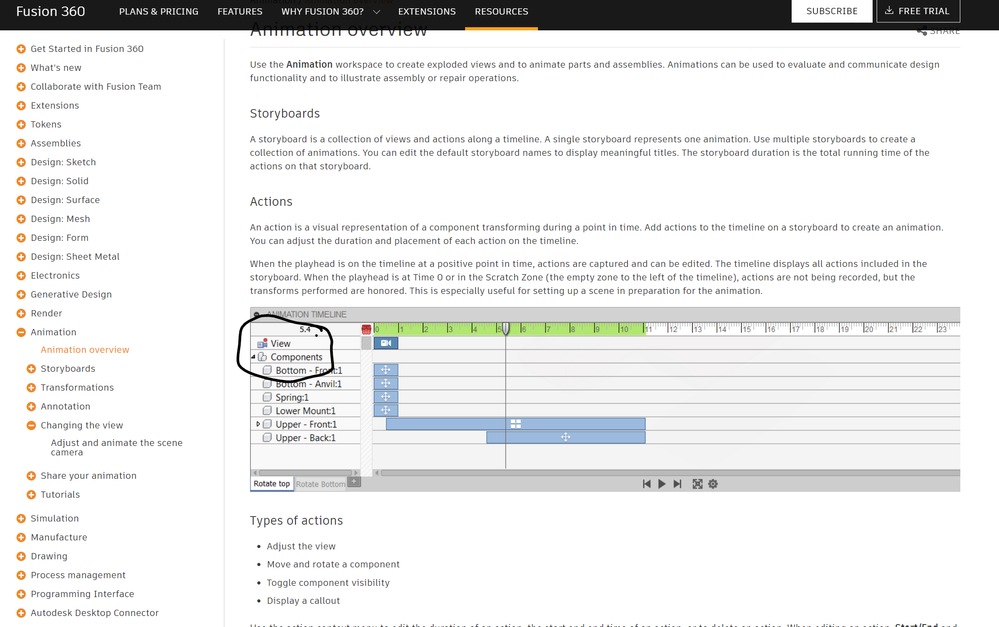
Task: Expand the Design: Sketch section
Action: (x=21, y=162)
